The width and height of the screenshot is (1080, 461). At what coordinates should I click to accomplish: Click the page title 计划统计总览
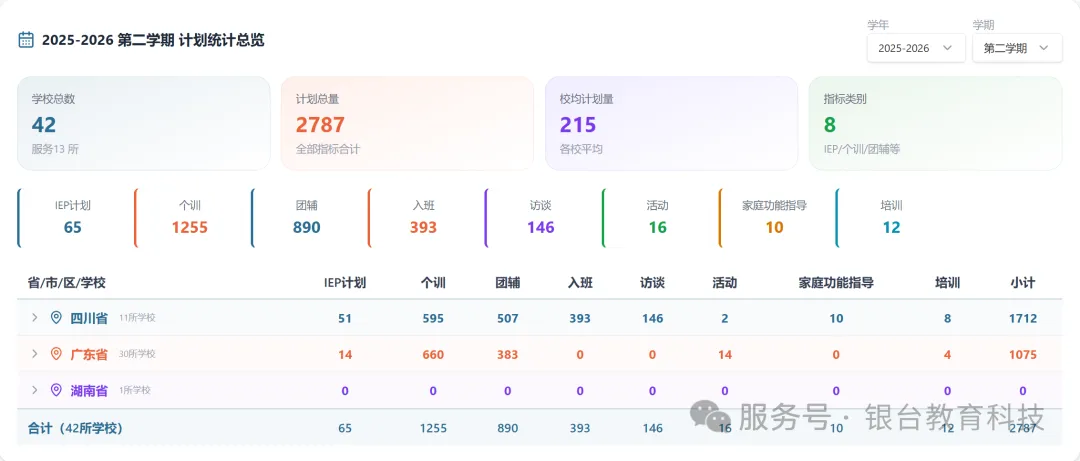[221, 40]
